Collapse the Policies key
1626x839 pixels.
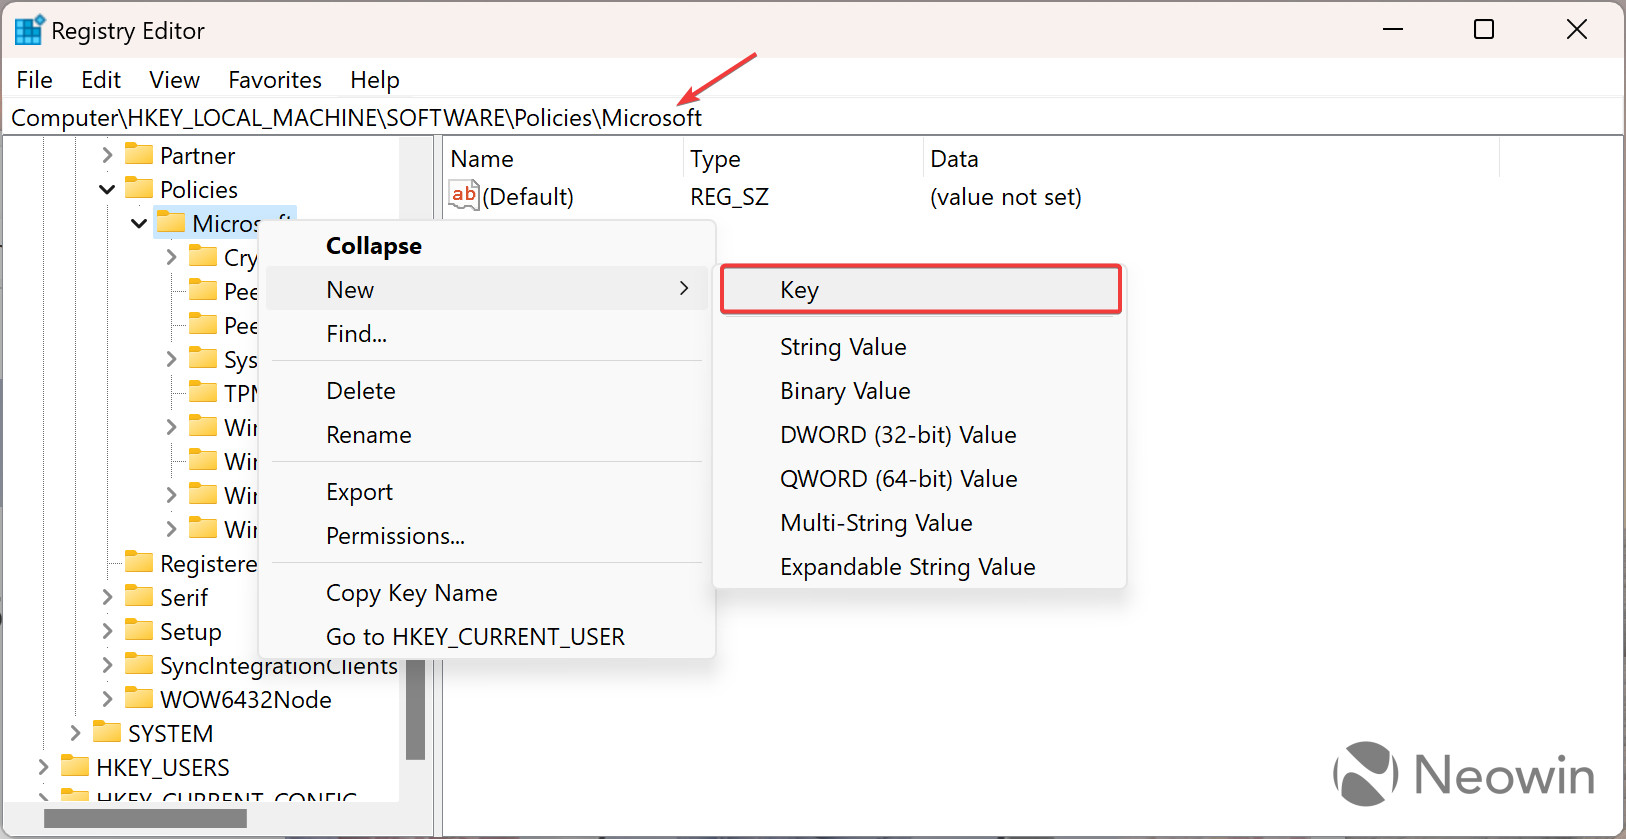click(x=107, y=189)
